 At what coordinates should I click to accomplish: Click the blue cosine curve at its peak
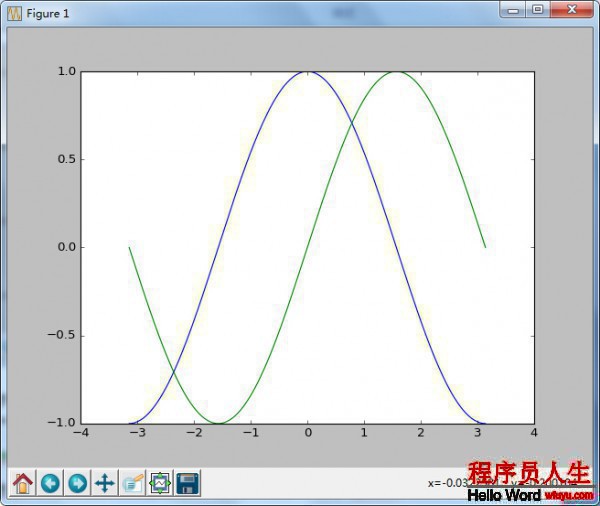[308, 72]
